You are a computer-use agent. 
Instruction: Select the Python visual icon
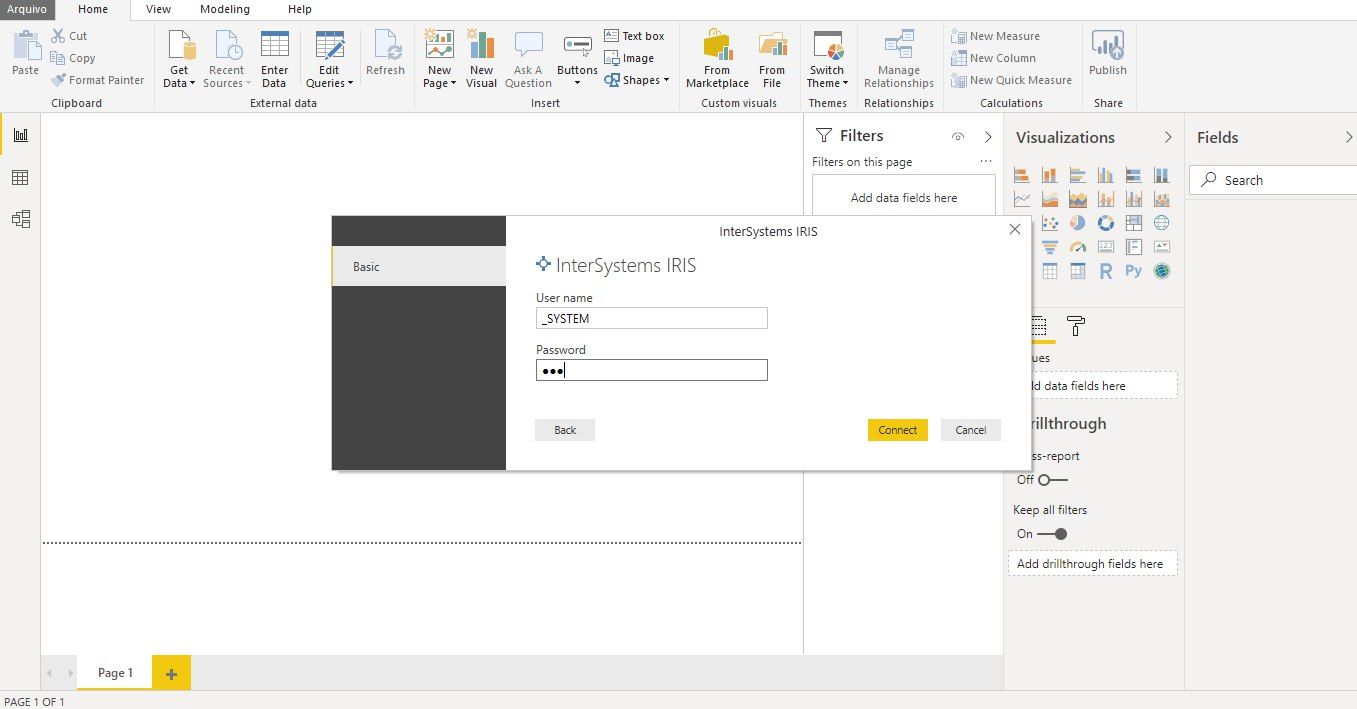[1133, 271]
